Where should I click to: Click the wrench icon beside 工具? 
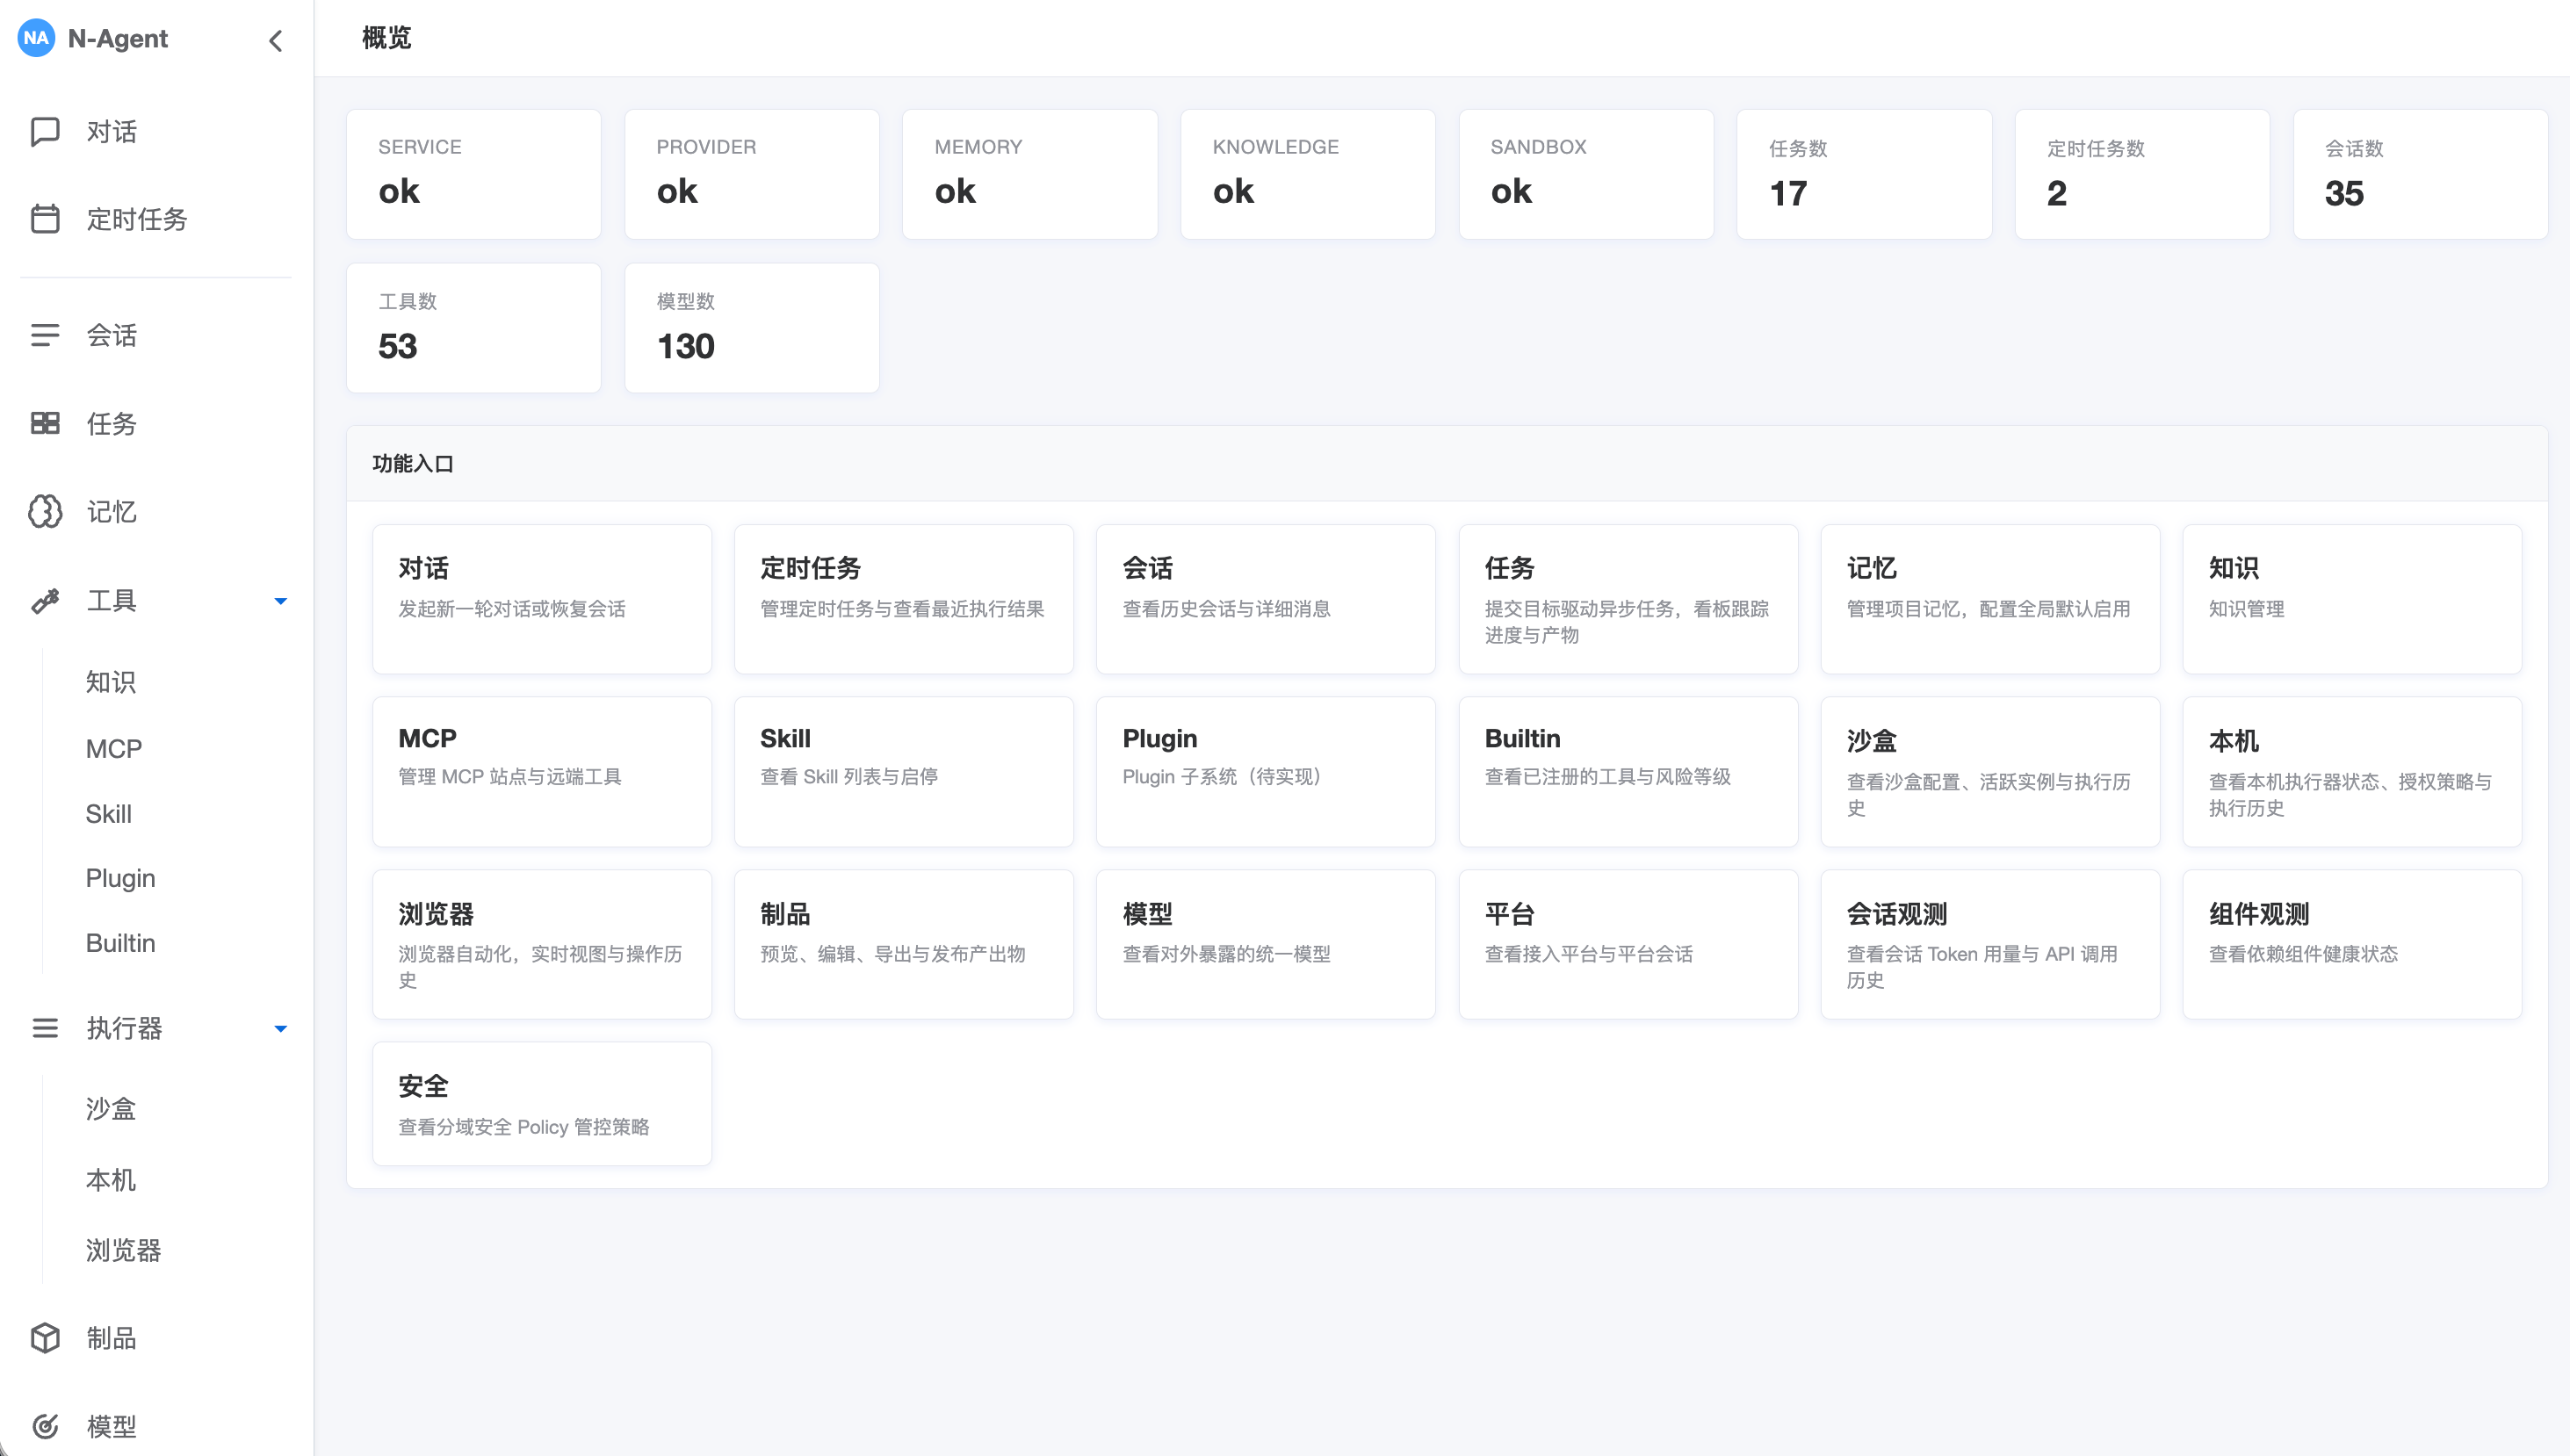pyautogui.click(x=45, y=600)
